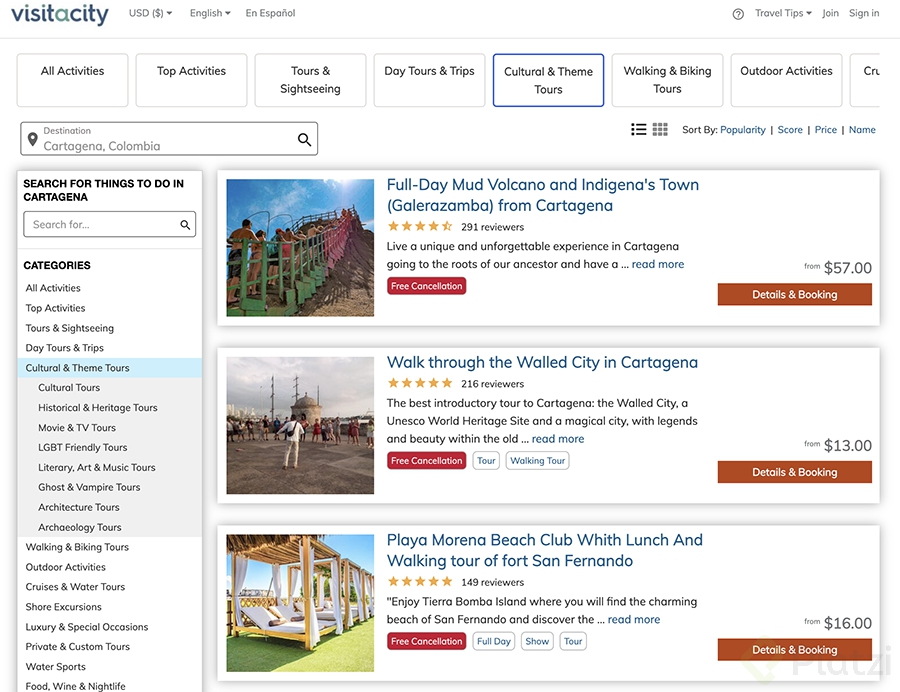This screenshot has height=692, width=900.
Task: Switch to grid view icon
Action: (660, 129)
